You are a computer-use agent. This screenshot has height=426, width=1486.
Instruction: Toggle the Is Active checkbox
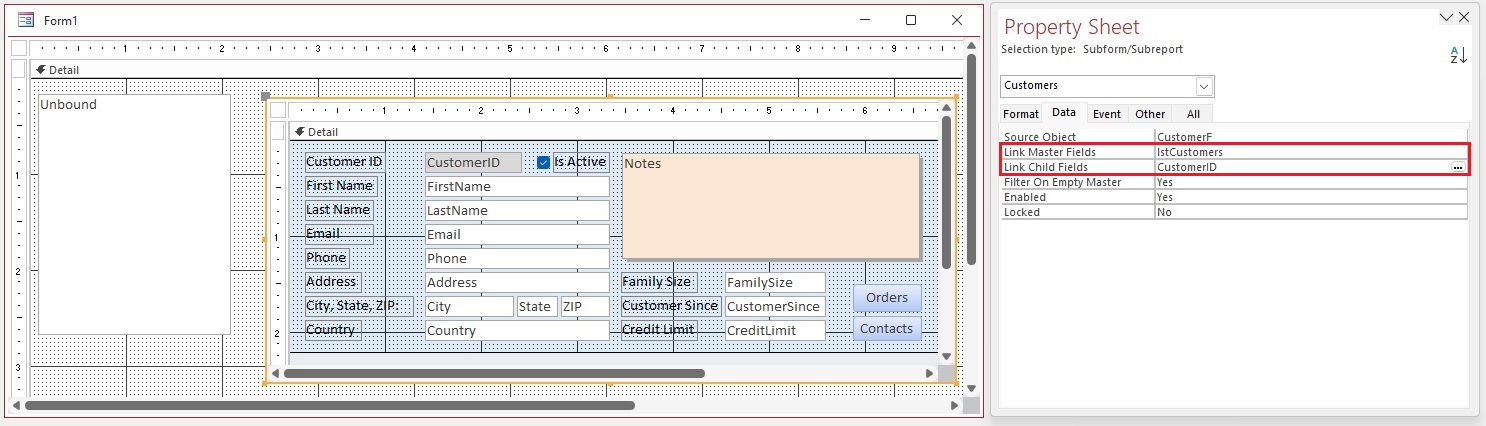point(543,162)
